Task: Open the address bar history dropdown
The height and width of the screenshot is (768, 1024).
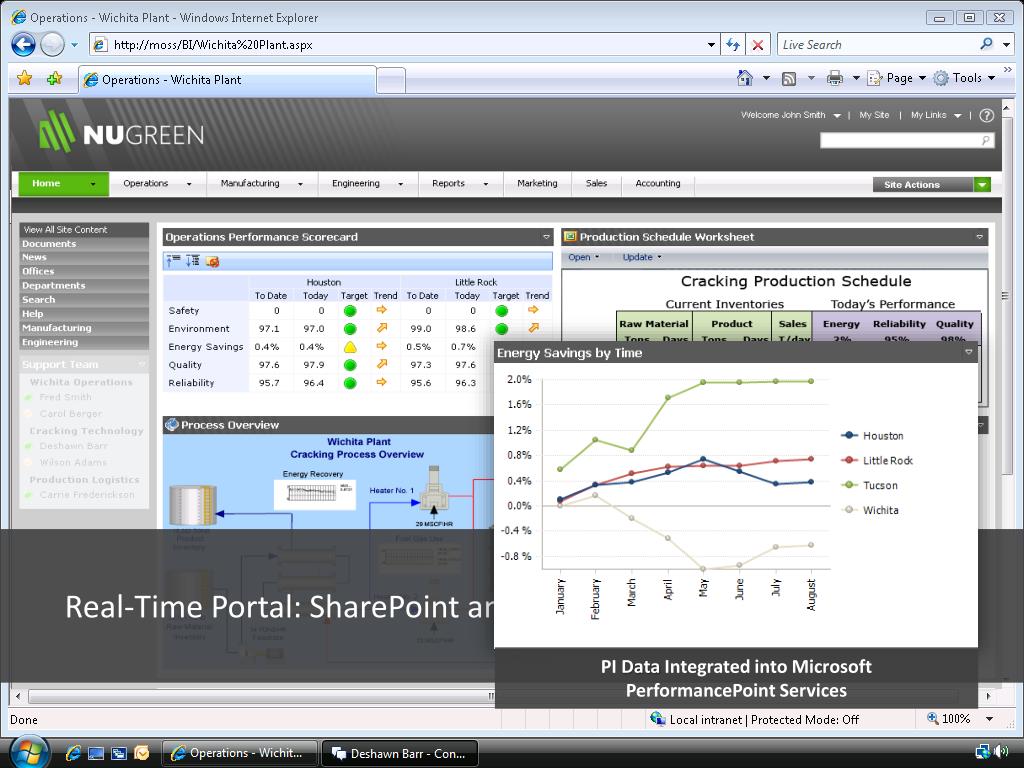Action: coord(711,44)
